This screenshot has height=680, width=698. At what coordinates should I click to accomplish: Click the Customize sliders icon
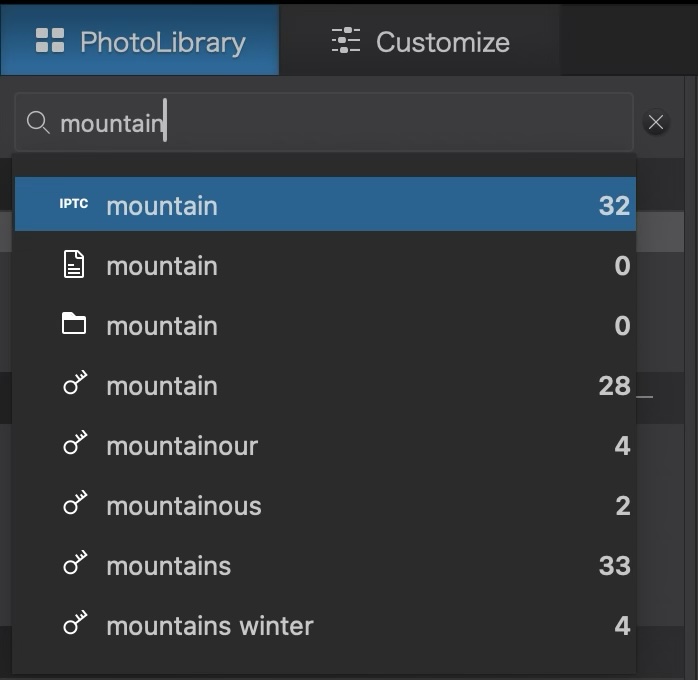346,41
